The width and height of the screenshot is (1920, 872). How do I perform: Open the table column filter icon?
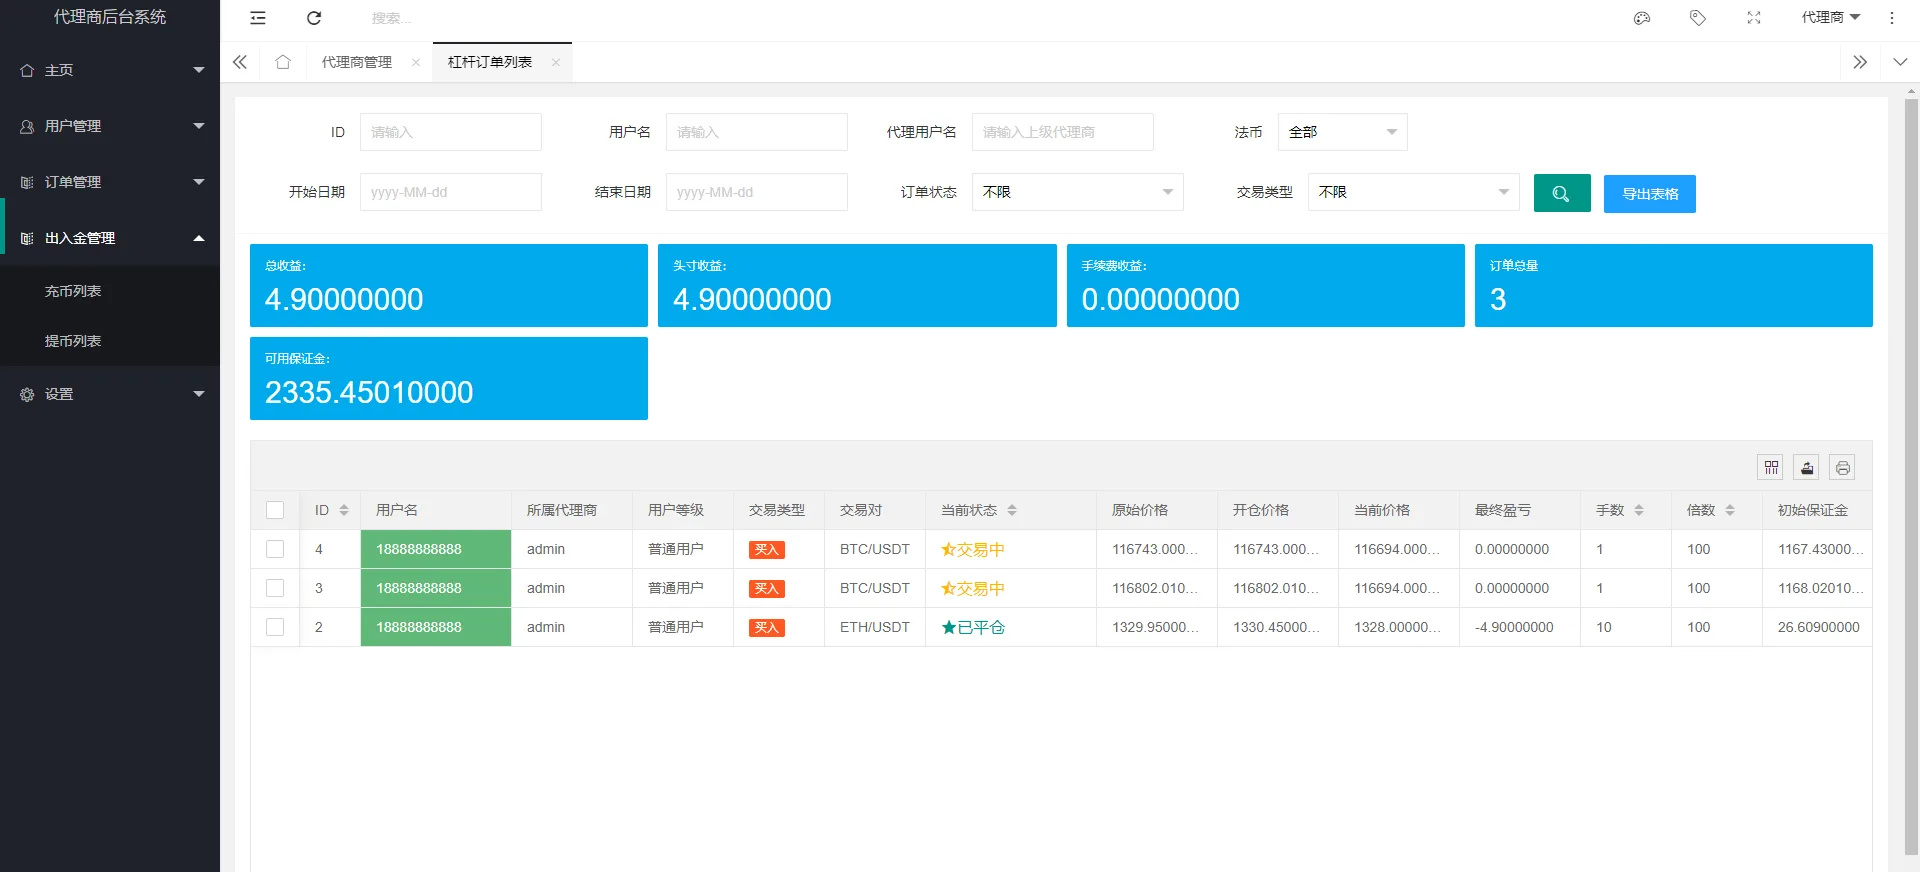(1771, 468)
